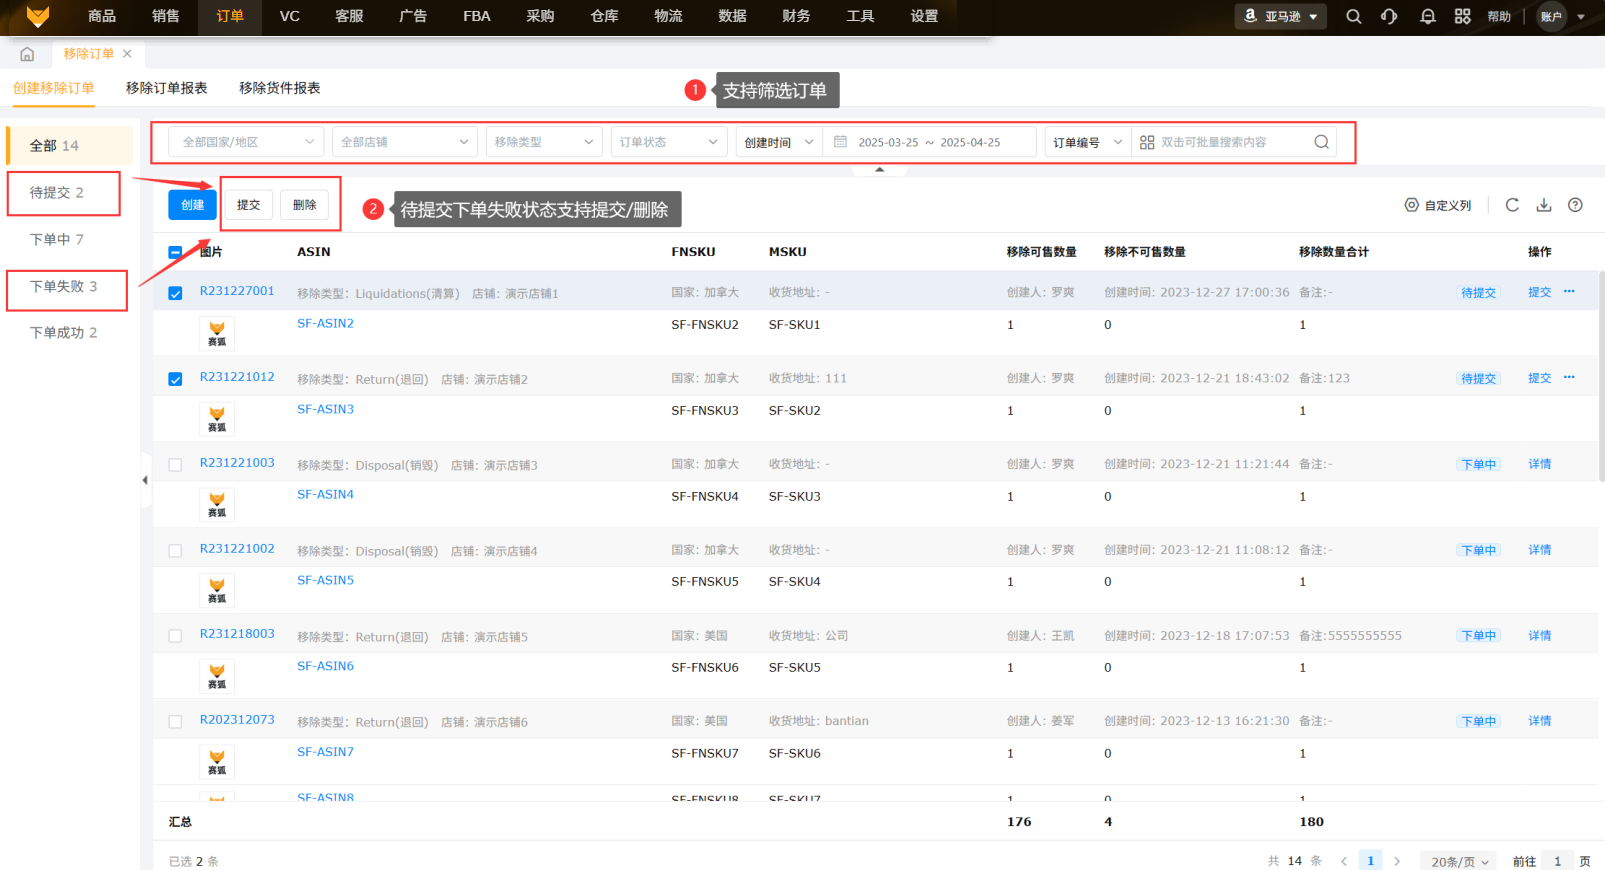Open the notifications bell icon
1605x870 pixels.
[x=1427, y=17]
